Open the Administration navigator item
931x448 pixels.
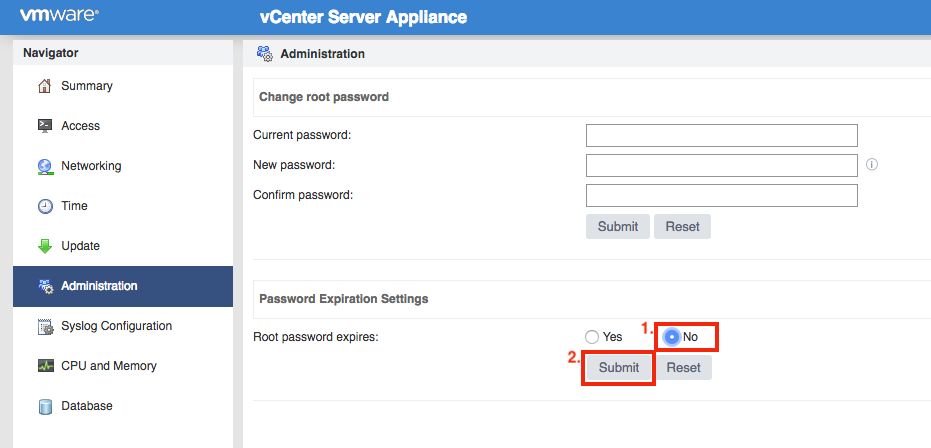click(123, 286)
